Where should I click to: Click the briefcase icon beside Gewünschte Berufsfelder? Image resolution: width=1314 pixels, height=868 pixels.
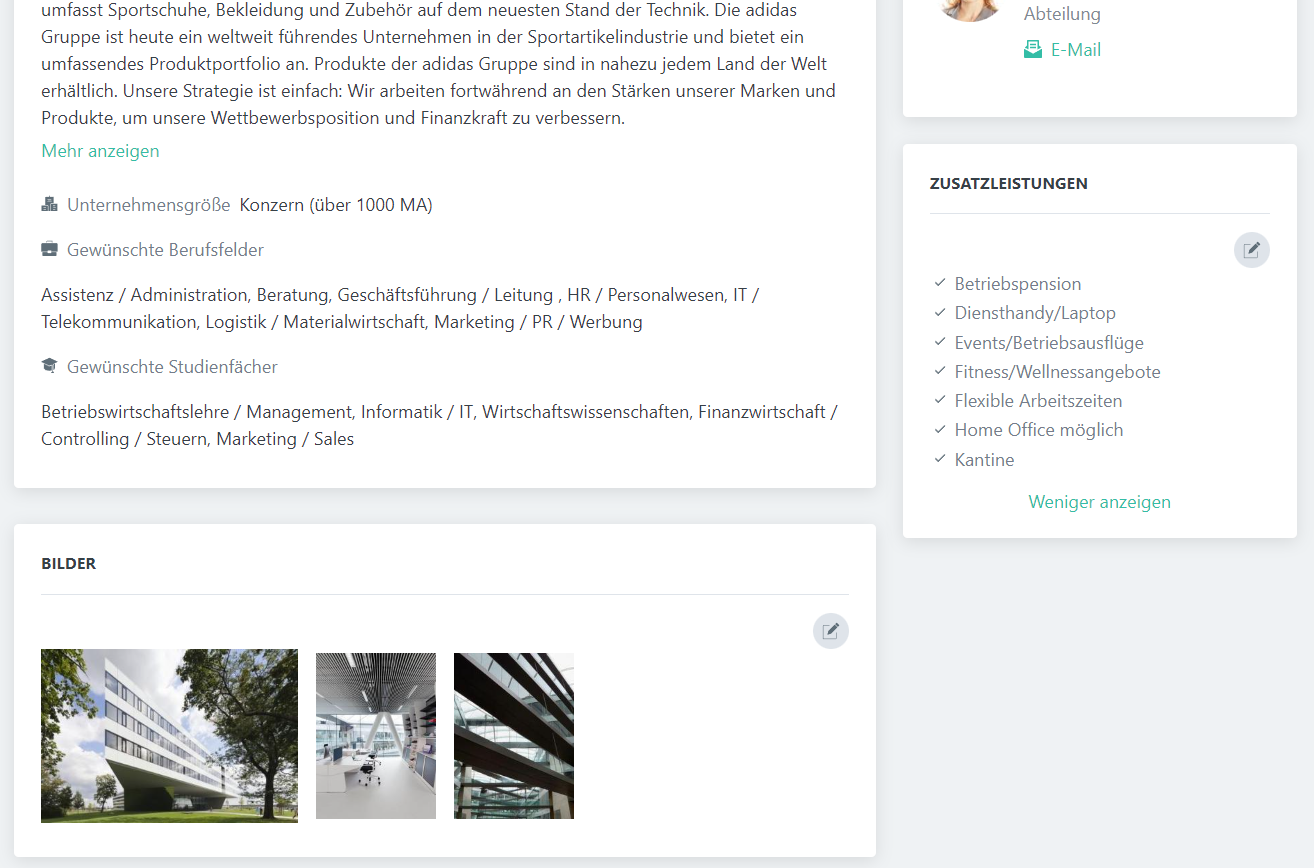click(49, 249)
